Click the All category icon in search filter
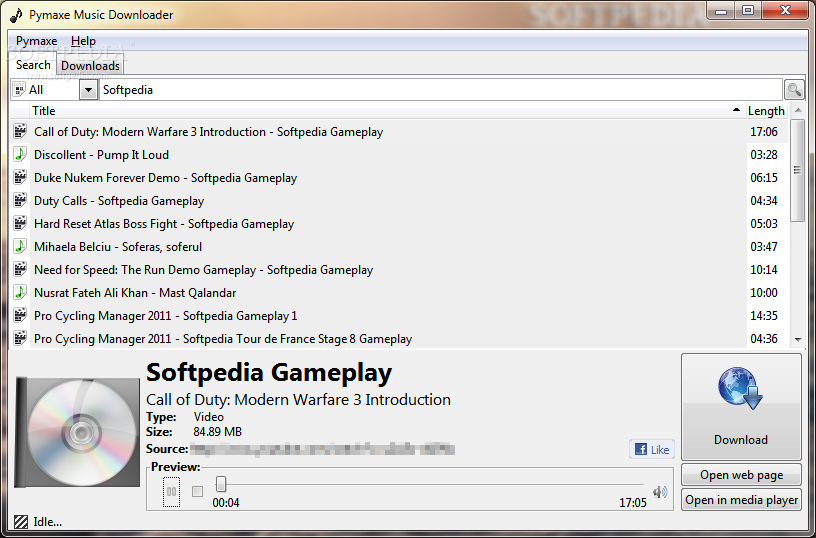The image size is (816, 538). coord(19,89)
